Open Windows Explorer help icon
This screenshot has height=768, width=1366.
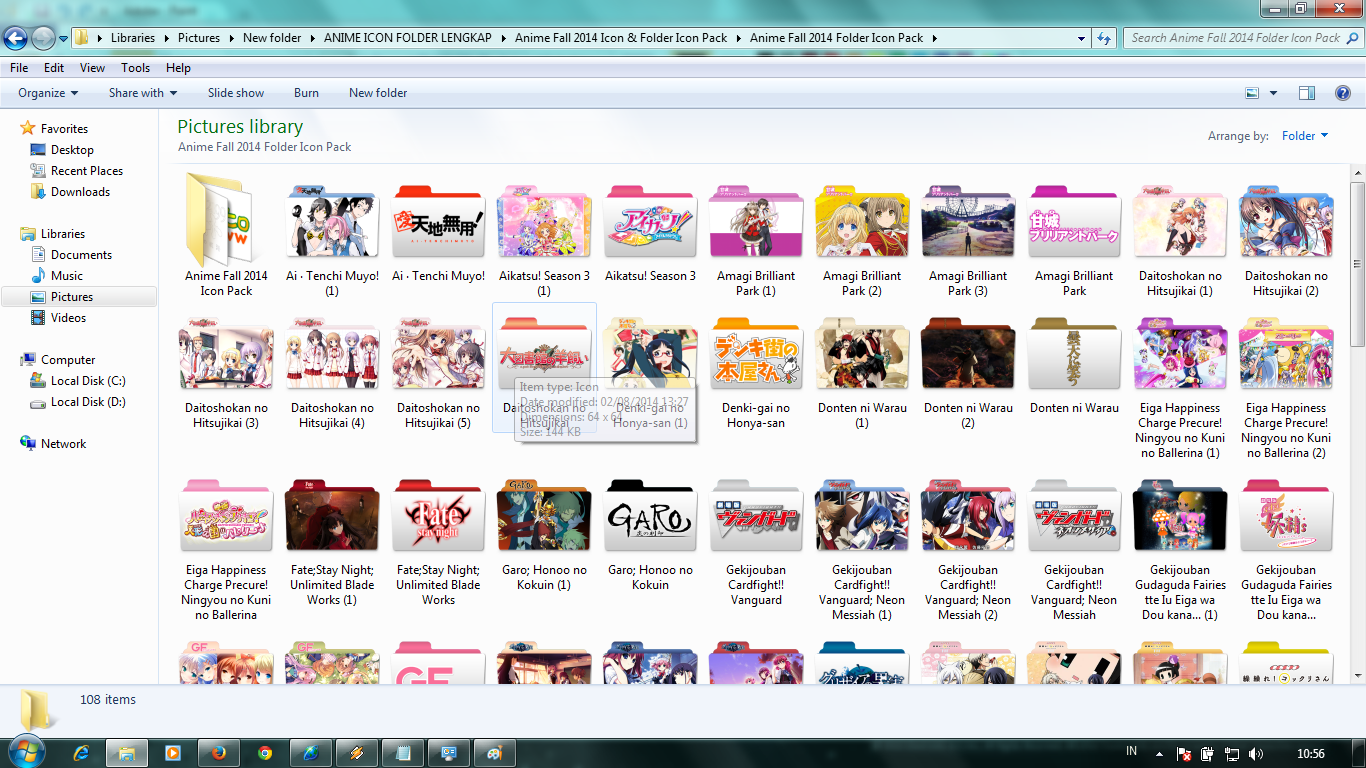pyautogui.click(x=1343, y=93)
